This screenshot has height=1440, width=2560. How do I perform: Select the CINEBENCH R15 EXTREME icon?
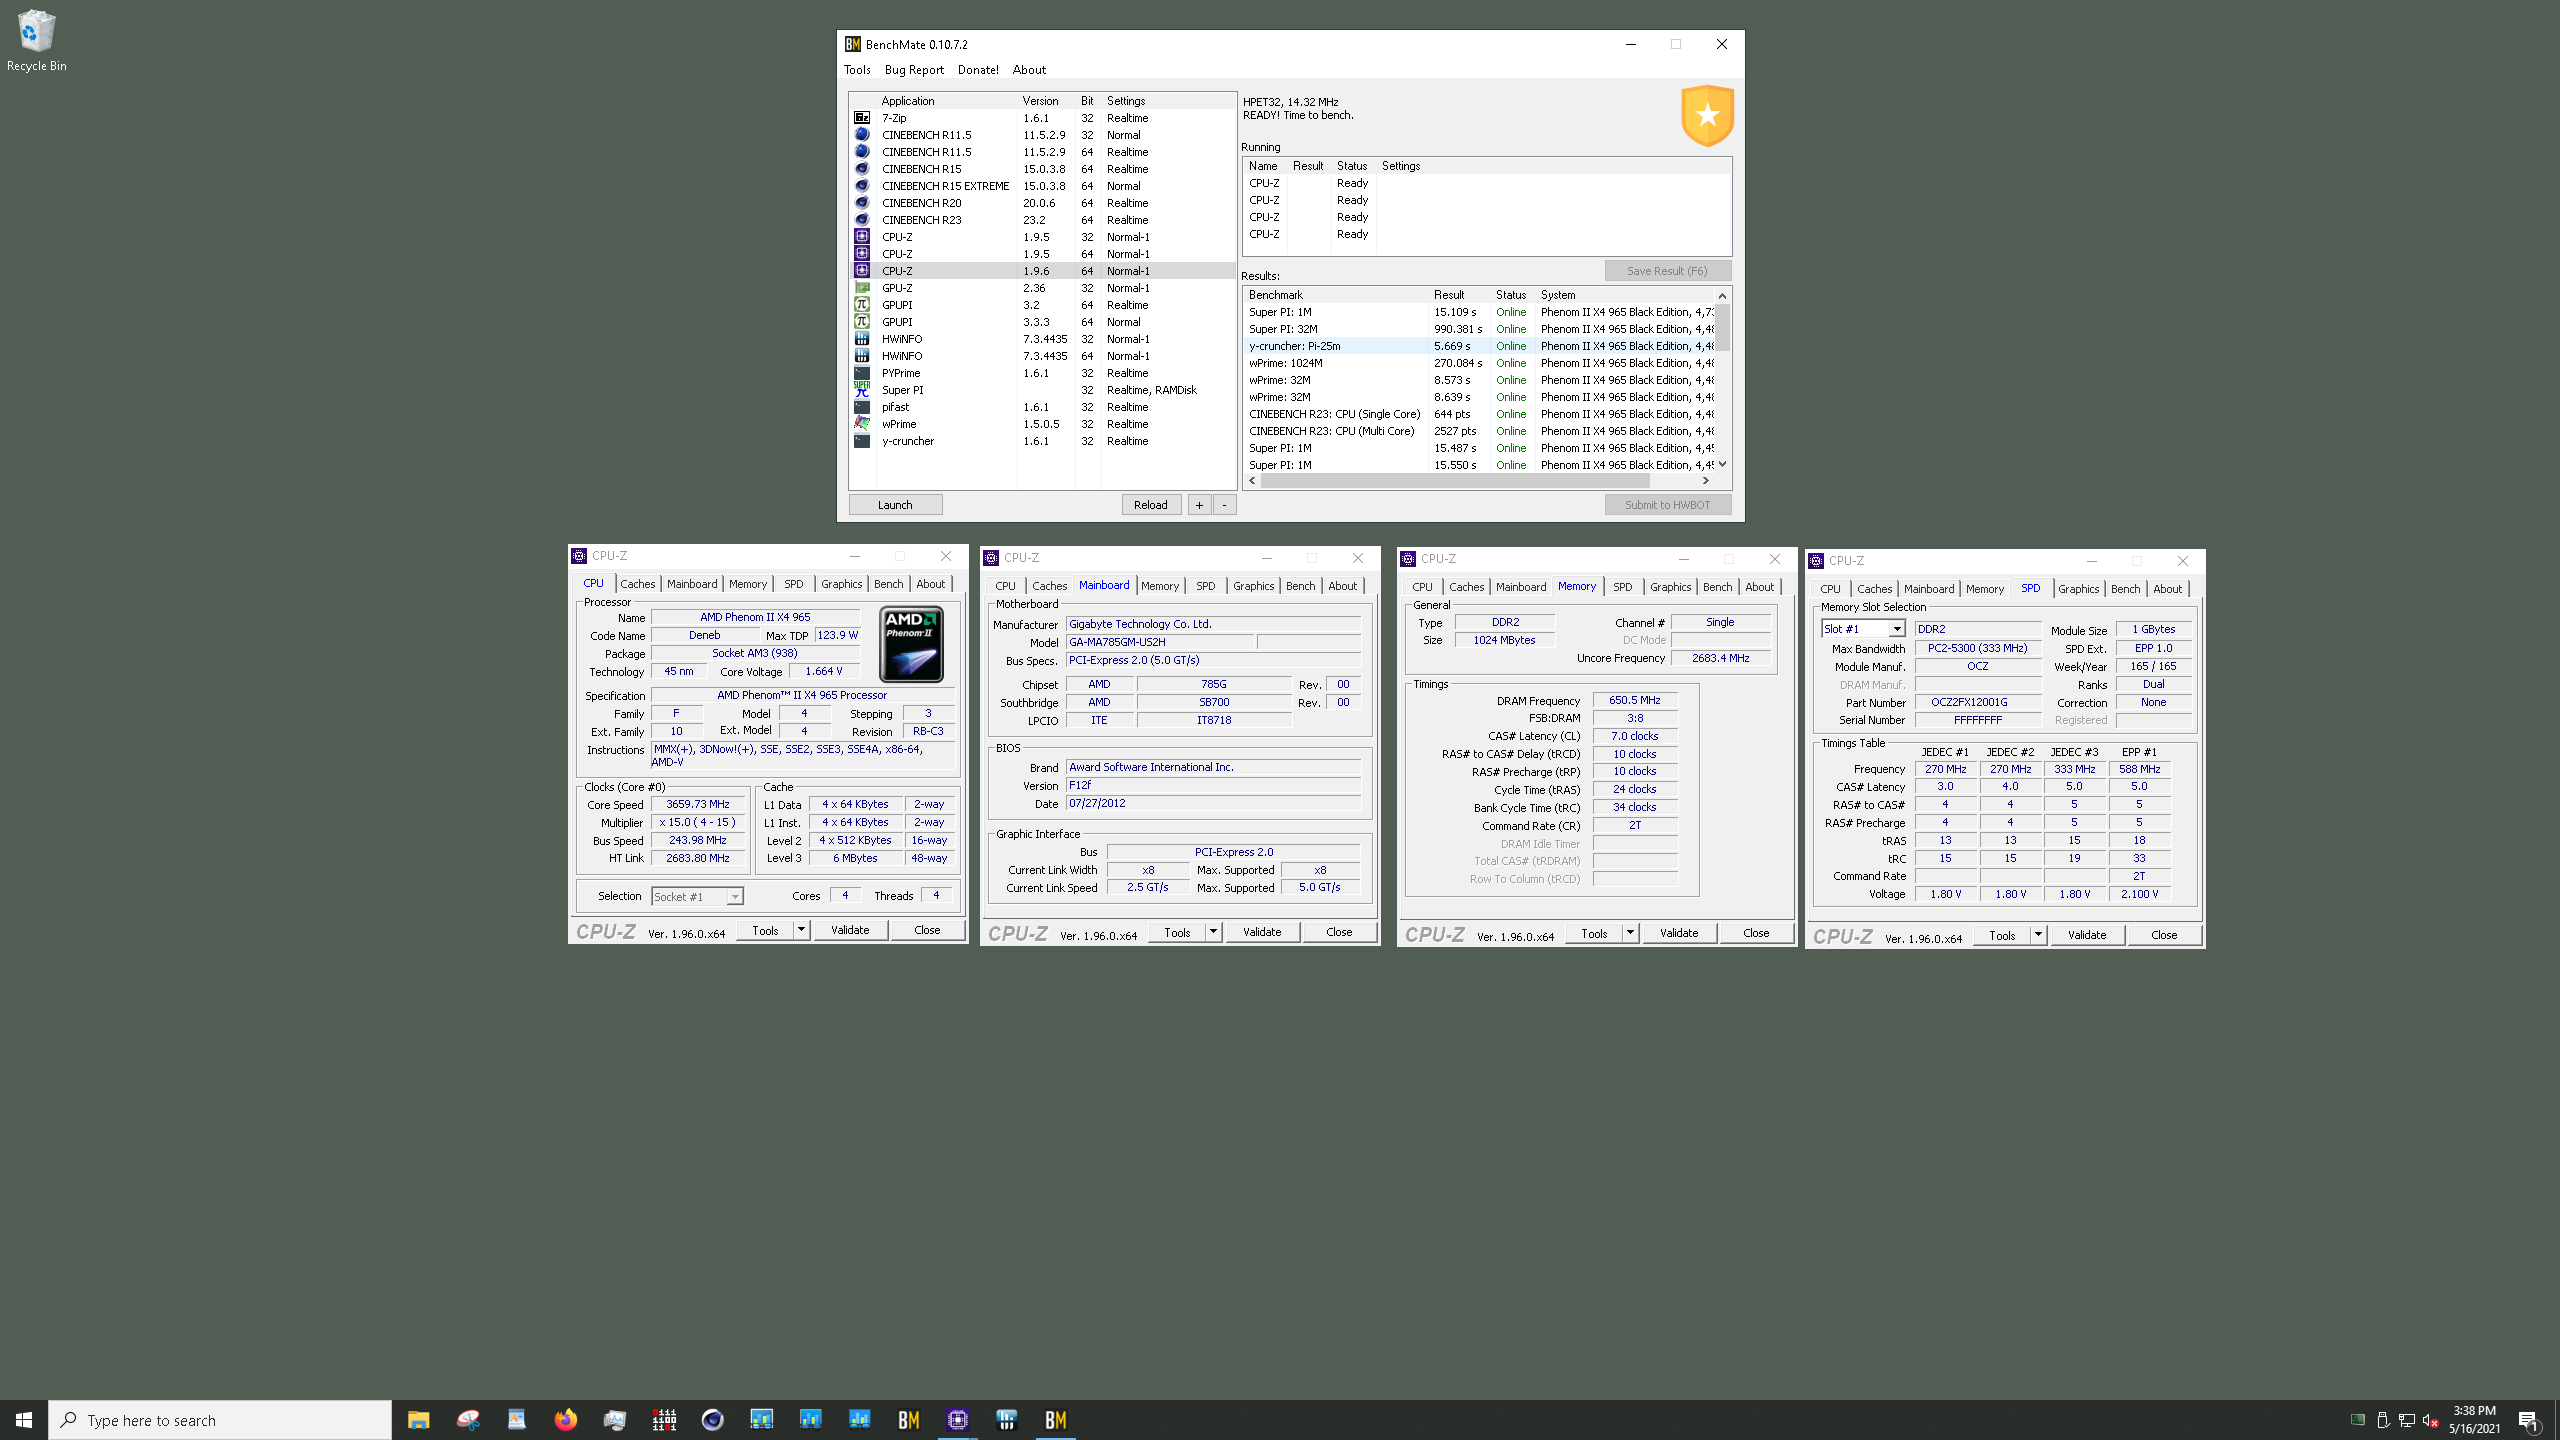click(862, 186)
